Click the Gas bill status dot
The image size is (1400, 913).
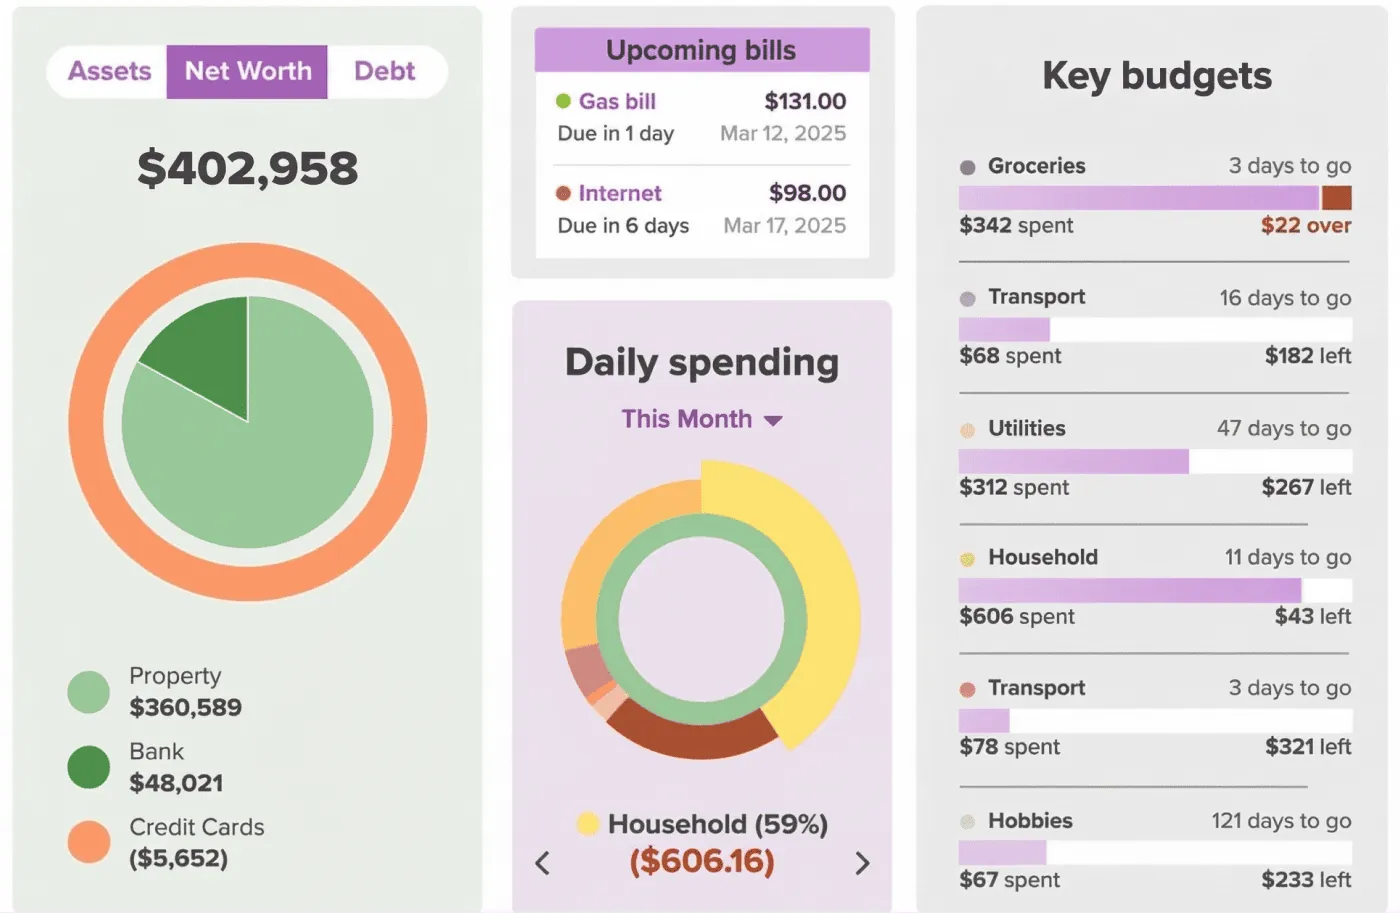click(564, 101)
